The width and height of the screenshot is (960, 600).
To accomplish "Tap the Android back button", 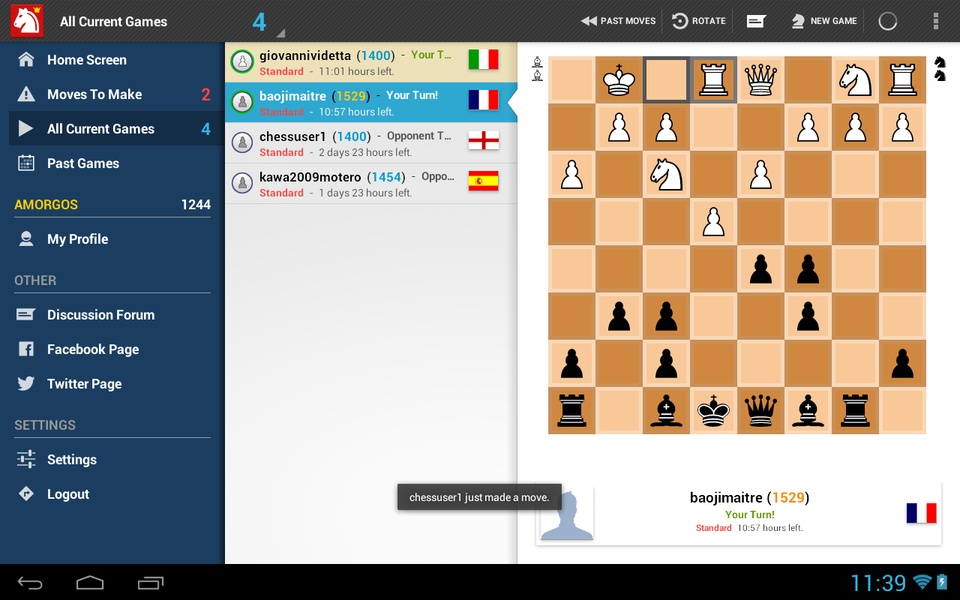I will [29, 583].
